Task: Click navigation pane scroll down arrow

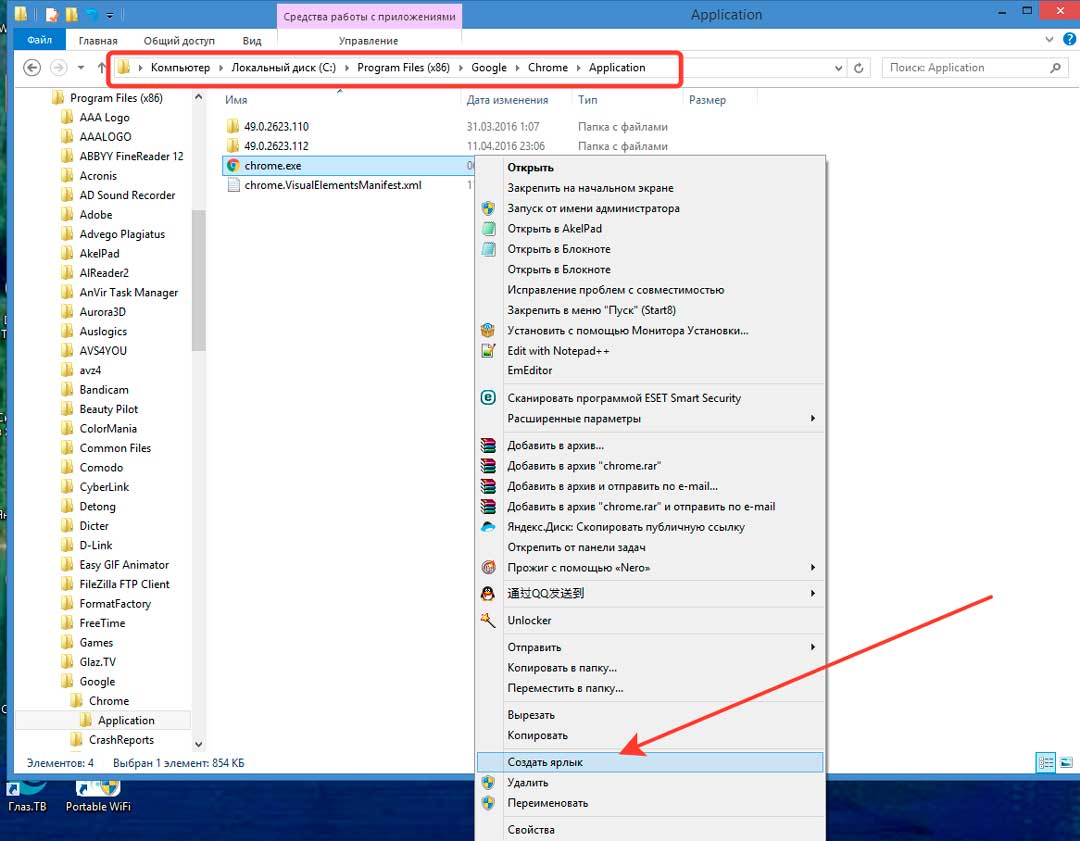Action: pos(198,744)
